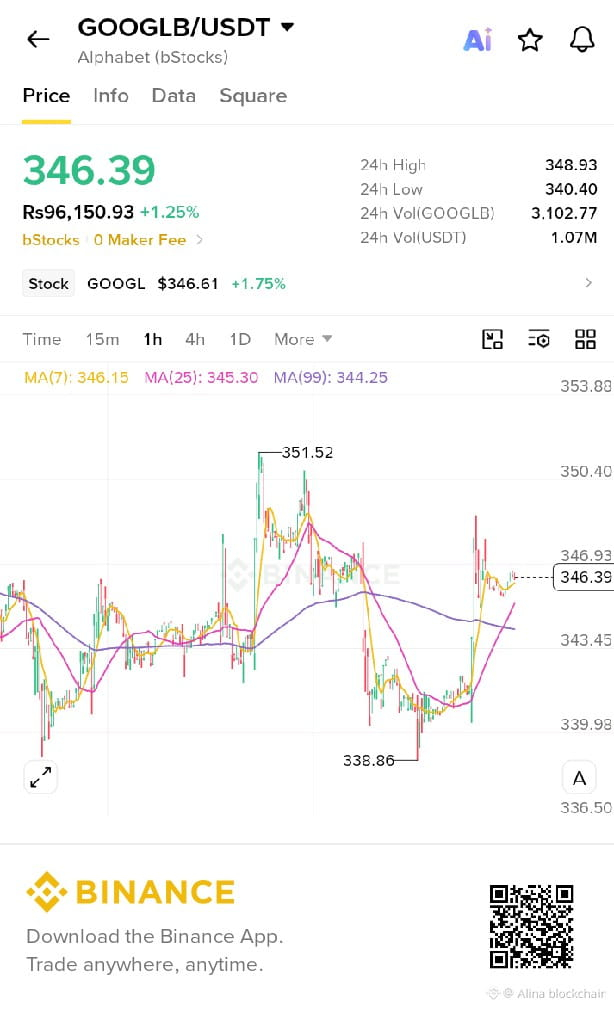This screenshot has width=614, height=1009.
Task: Click the Rs96,150.93 converted price
Action: 78,212
